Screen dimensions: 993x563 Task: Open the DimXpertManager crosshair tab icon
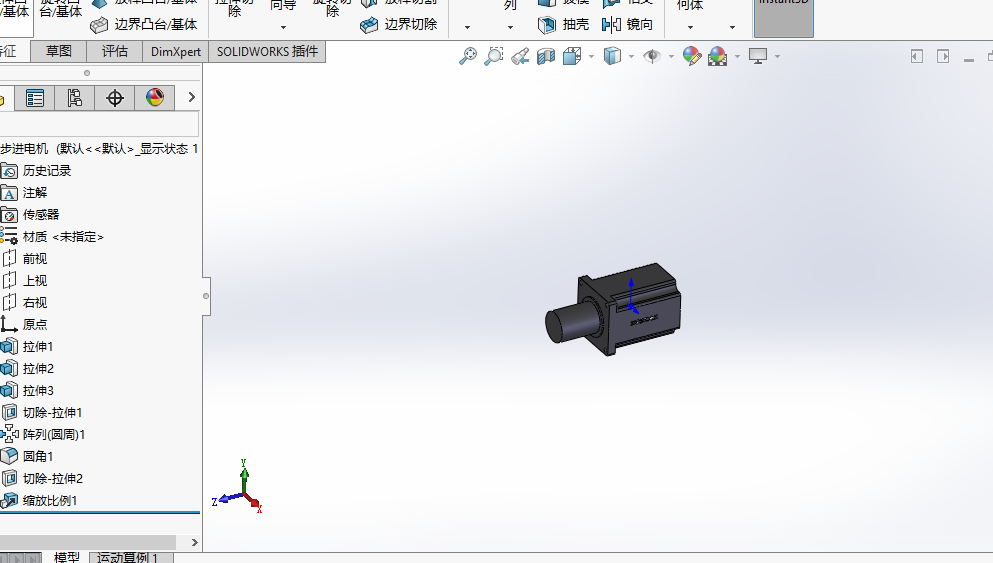(x=115, y=98)
